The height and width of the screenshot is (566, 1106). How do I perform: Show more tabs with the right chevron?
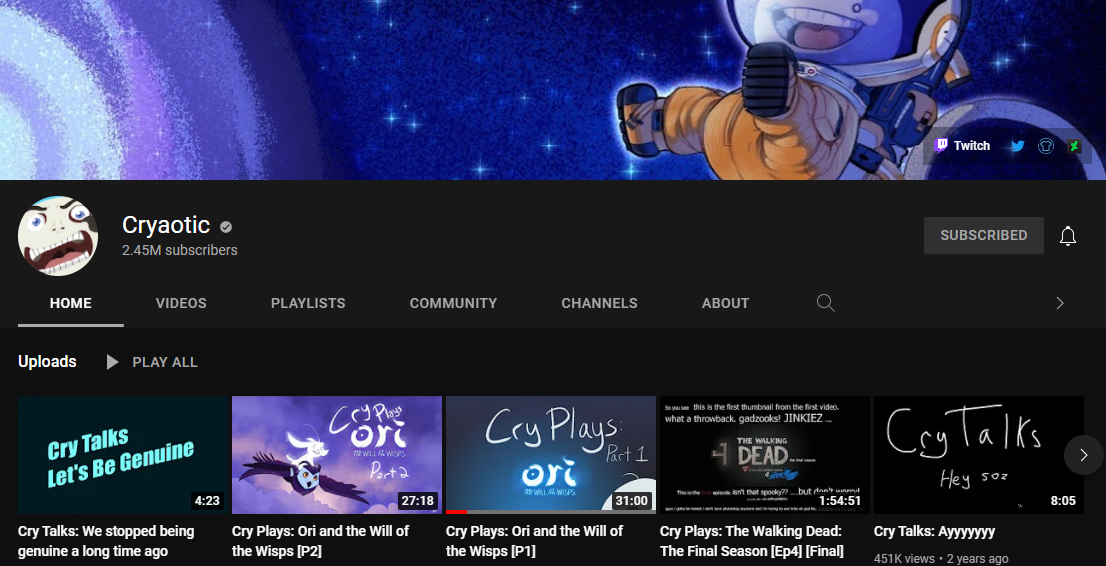point(1059,303)
